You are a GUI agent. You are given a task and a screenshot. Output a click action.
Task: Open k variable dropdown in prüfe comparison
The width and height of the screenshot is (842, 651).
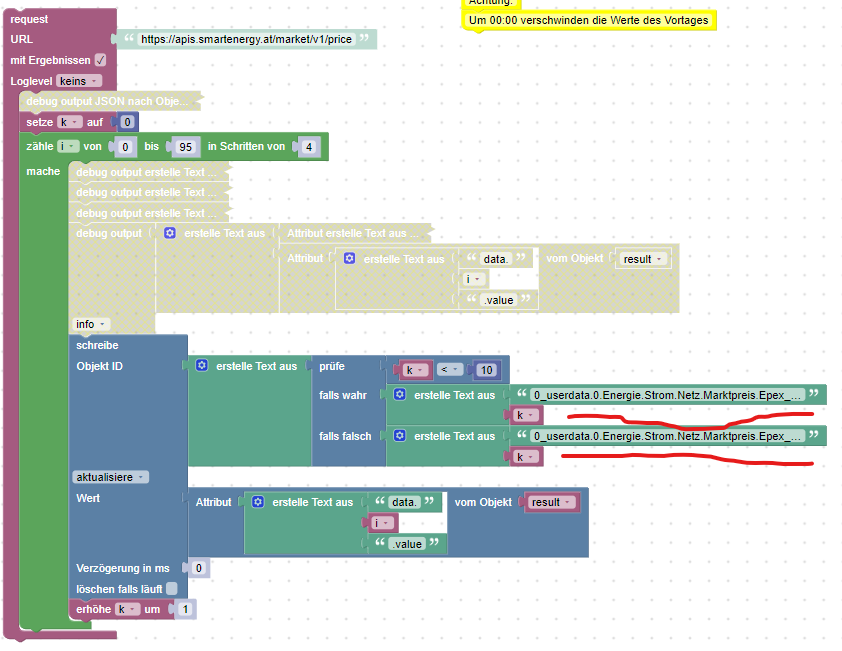coord(416,370)
